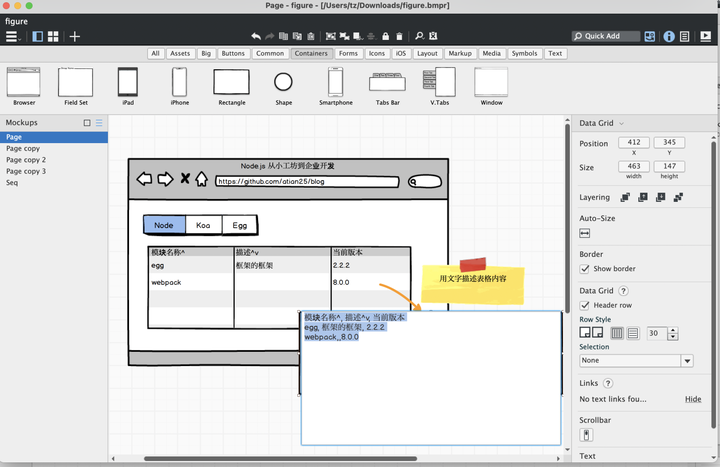The height and width of the screenshot is (467, 720).
Task: Open the hamburger main menu
Action: tap(12, 37)
